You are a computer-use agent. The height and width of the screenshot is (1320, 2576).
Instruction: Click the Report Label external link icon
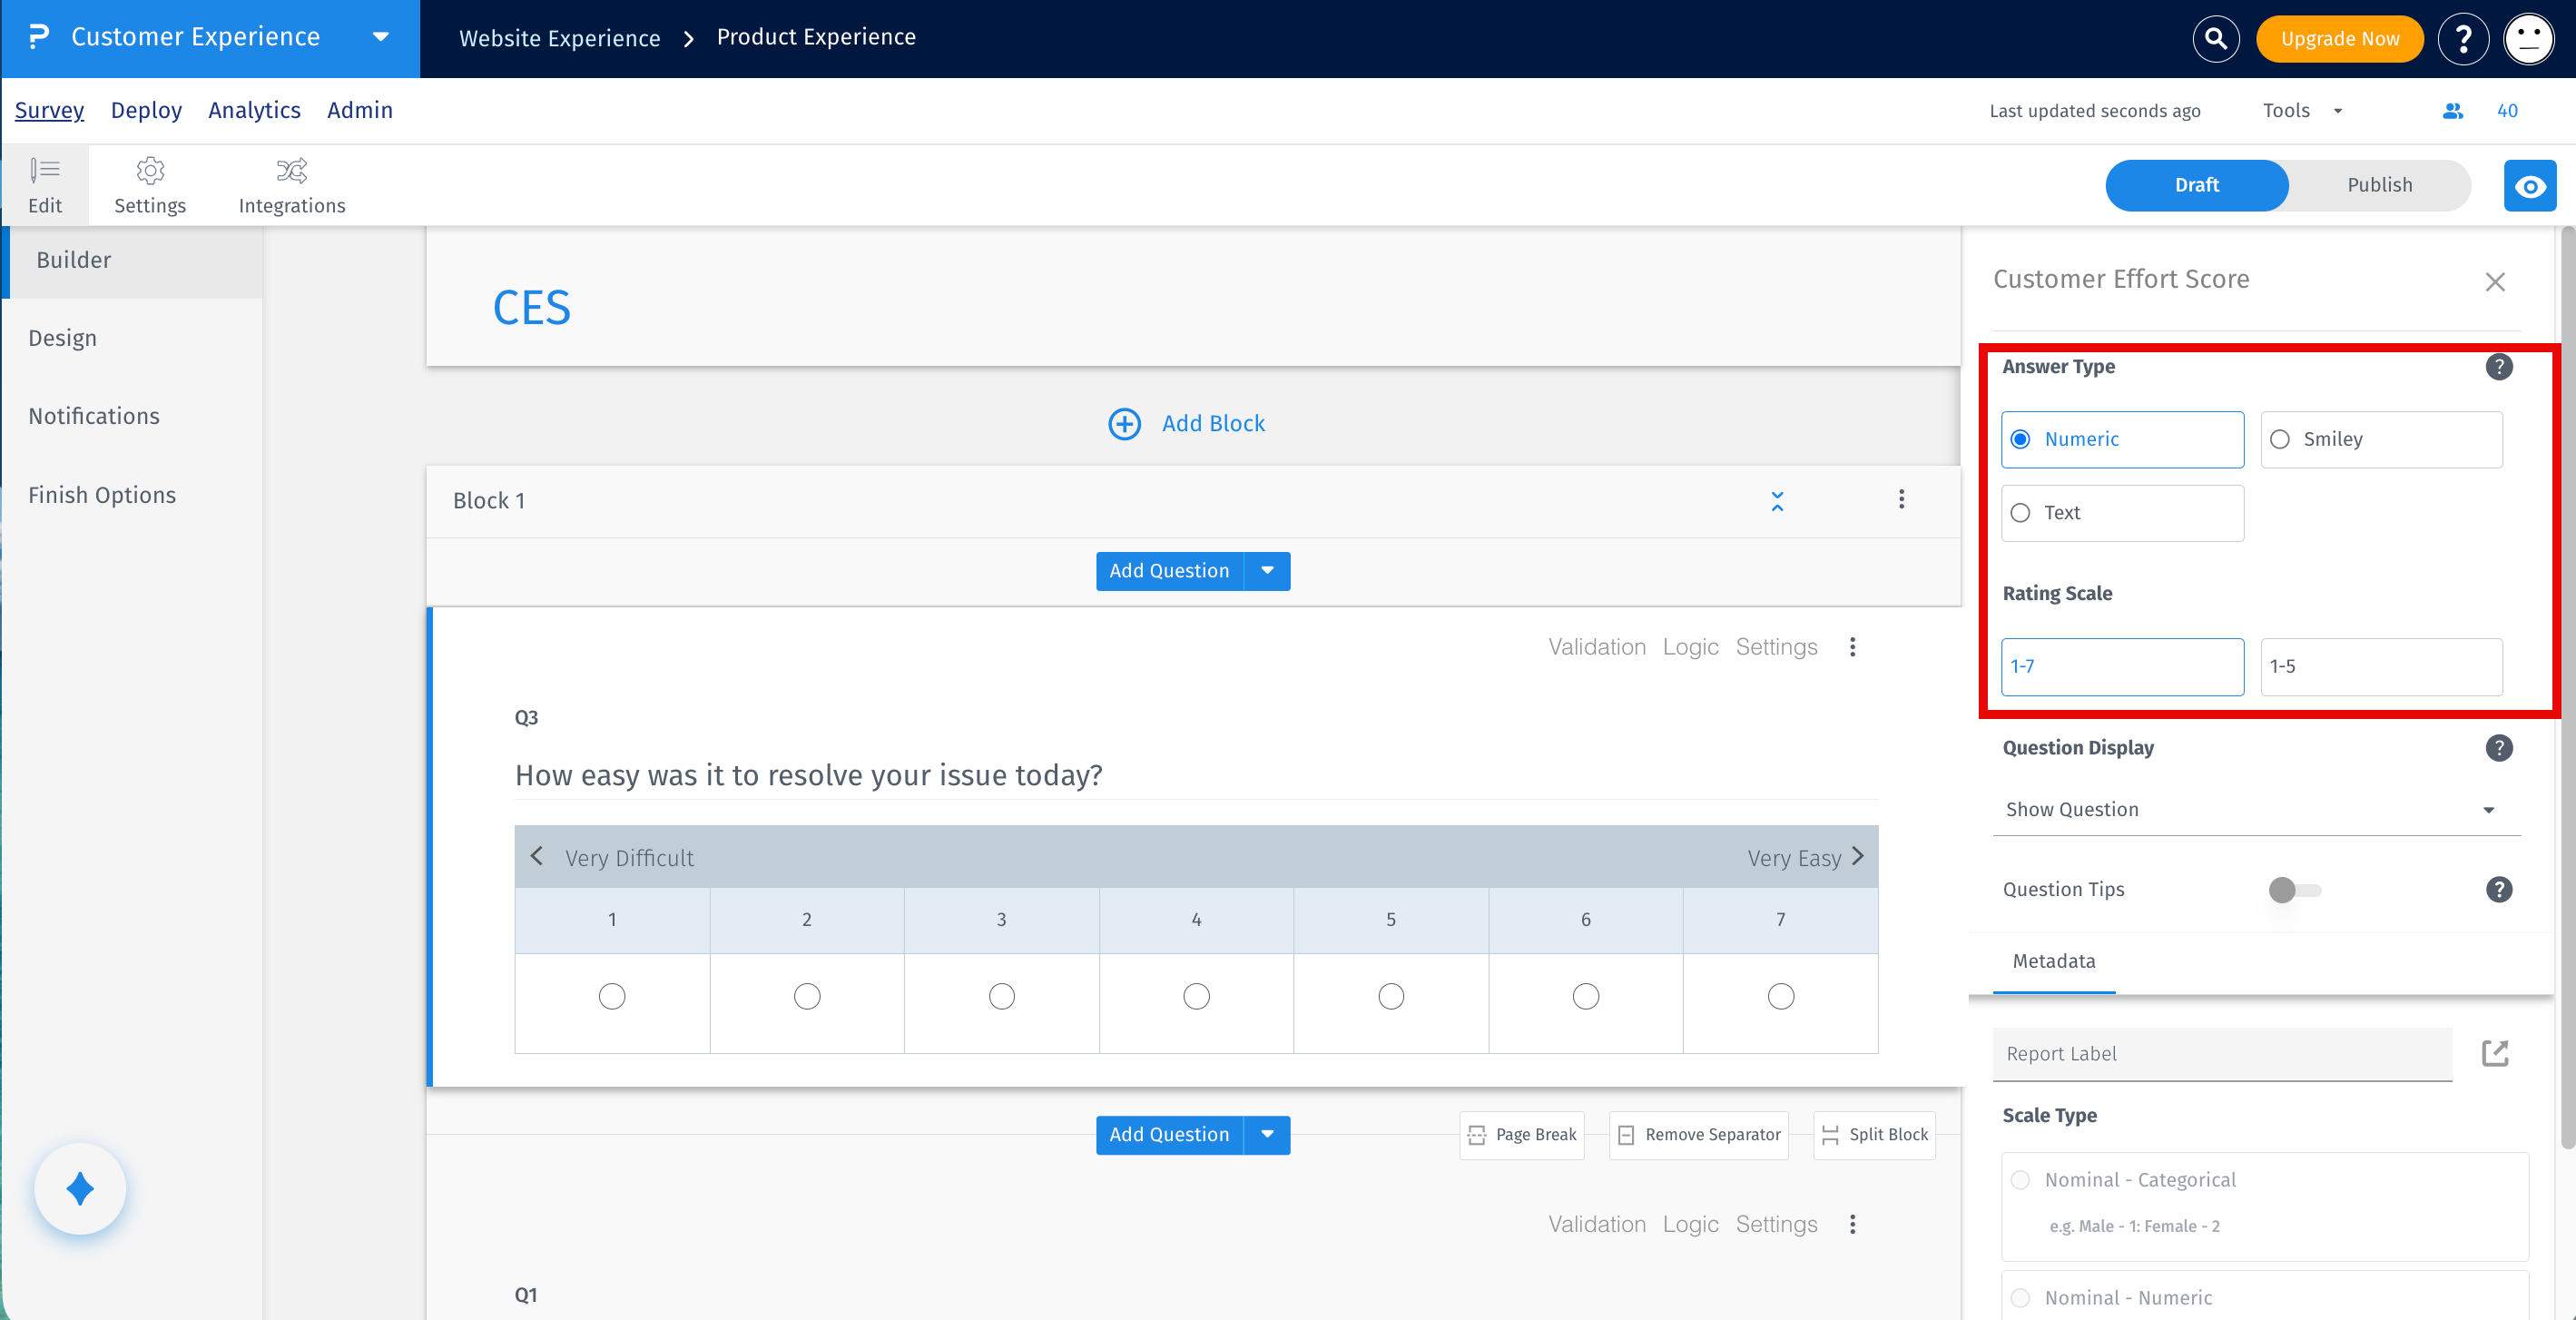click(x=2494, y=1053)
